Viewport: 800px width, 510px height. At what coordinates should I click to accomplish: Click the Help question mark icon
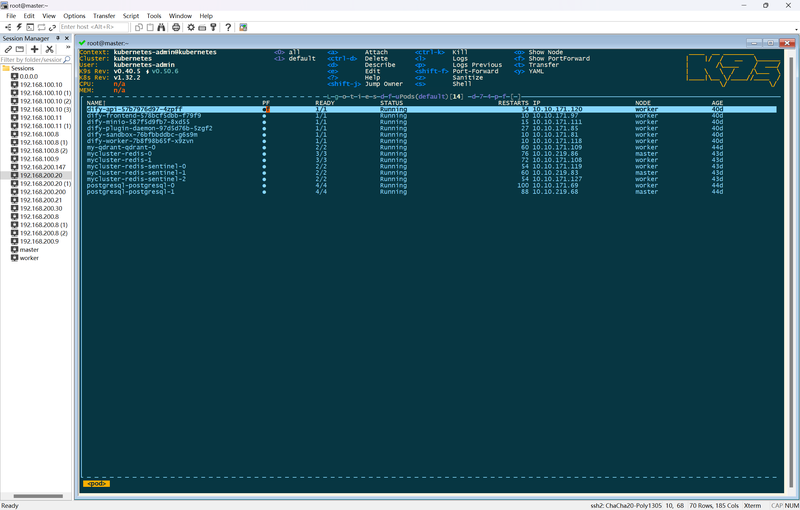(228, 27)
